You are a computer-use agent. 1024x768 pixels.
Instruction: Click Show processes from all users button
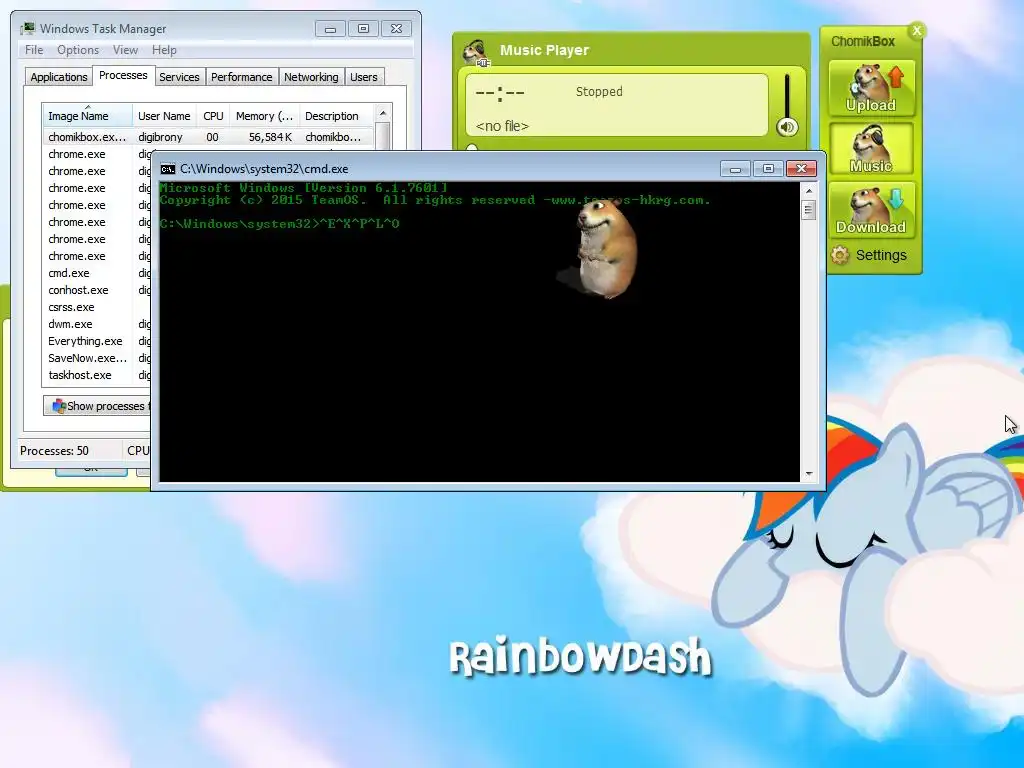click(x=97, y=406)
